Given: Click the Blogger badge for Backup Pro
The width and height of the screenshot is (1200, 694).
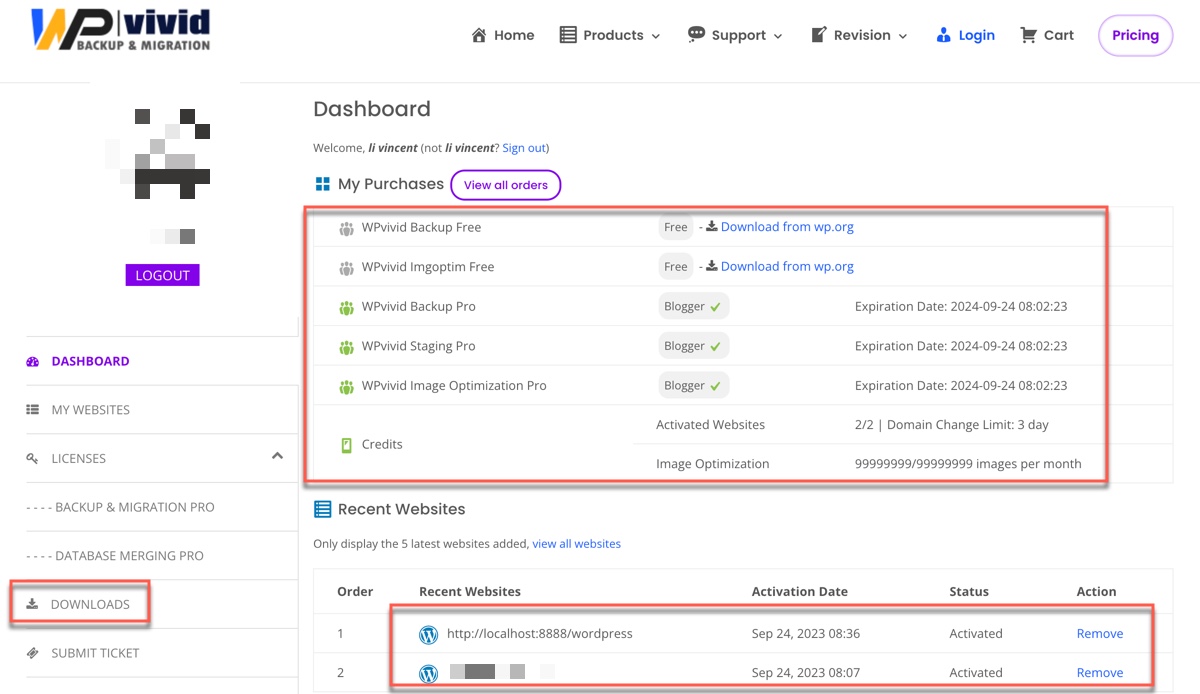Looking at the screenshot, I should point(694,307).
